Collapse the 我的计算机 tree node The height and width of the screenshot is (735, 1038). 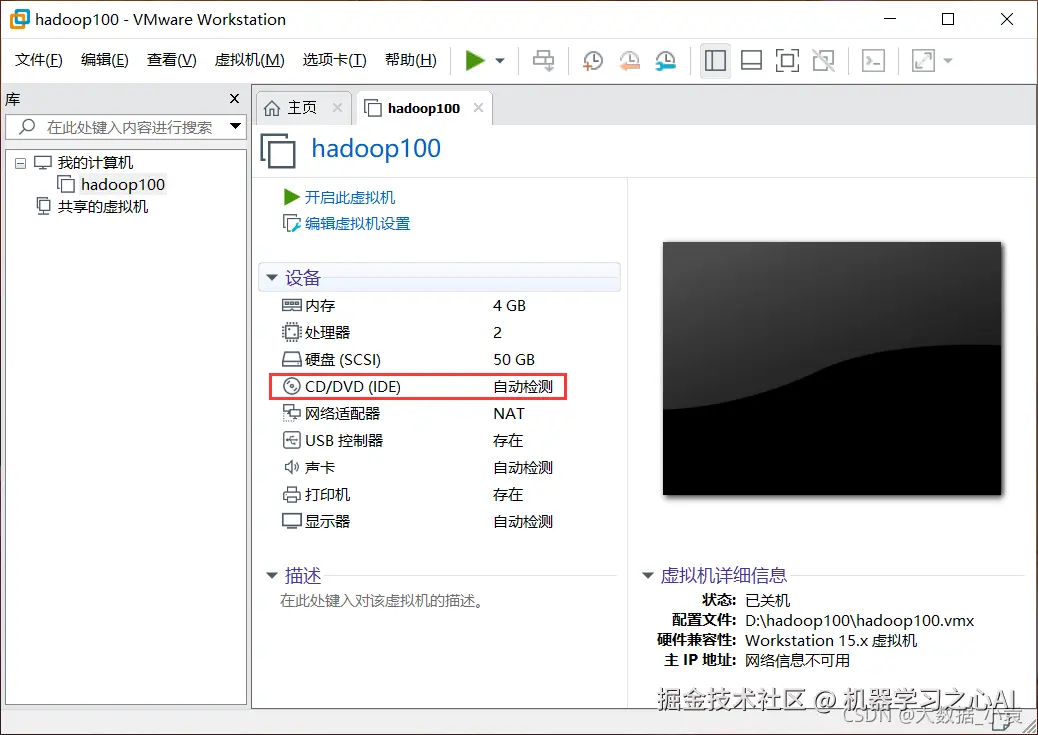[21, 163]
